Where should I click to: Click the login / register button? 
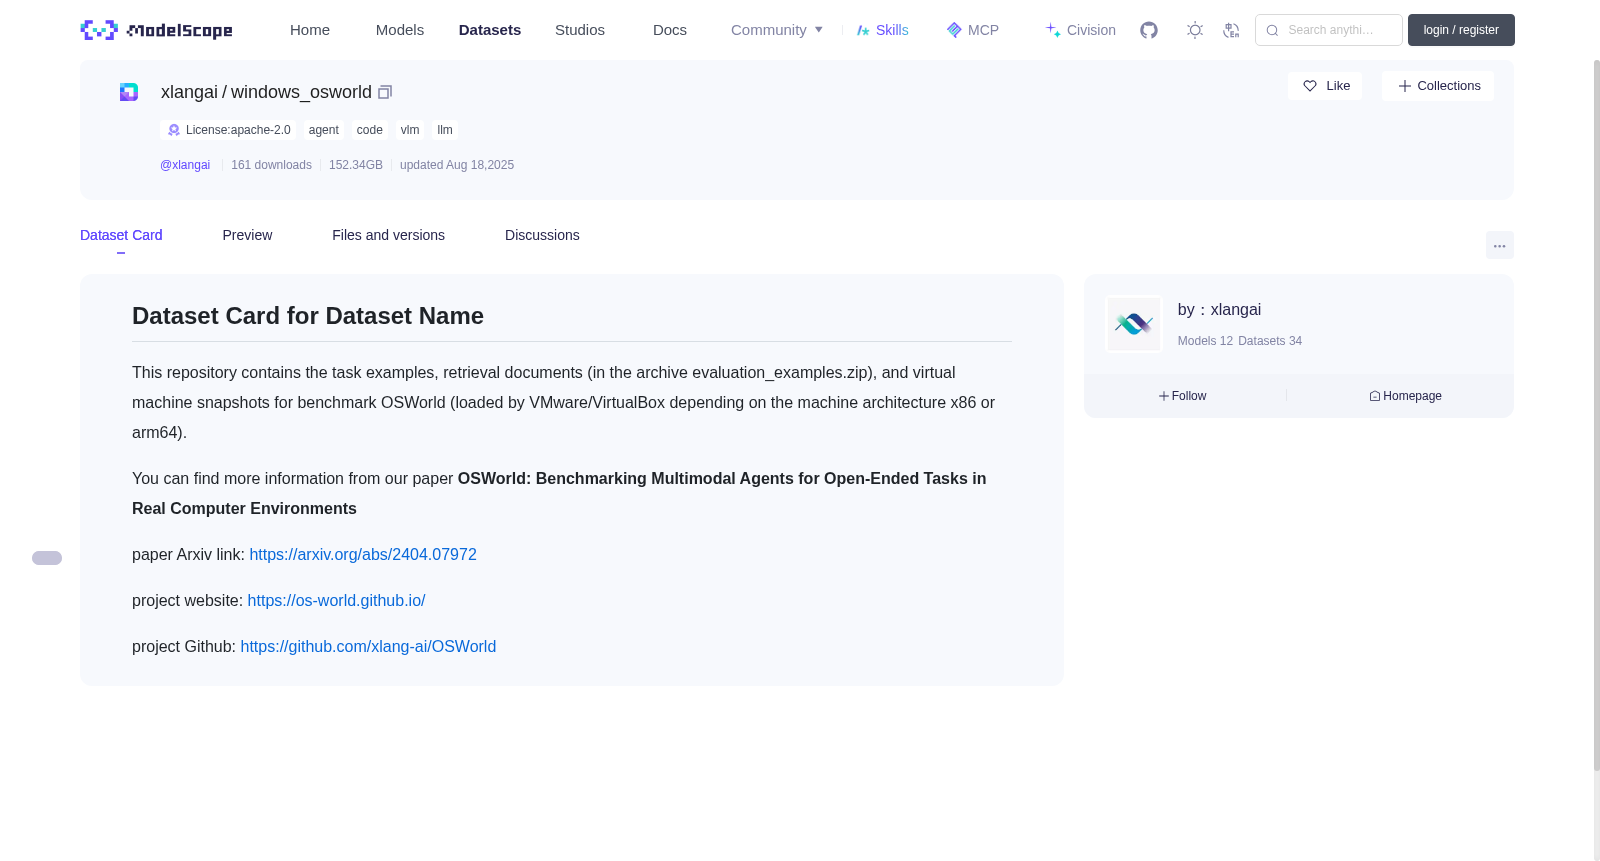[1461, 30]
